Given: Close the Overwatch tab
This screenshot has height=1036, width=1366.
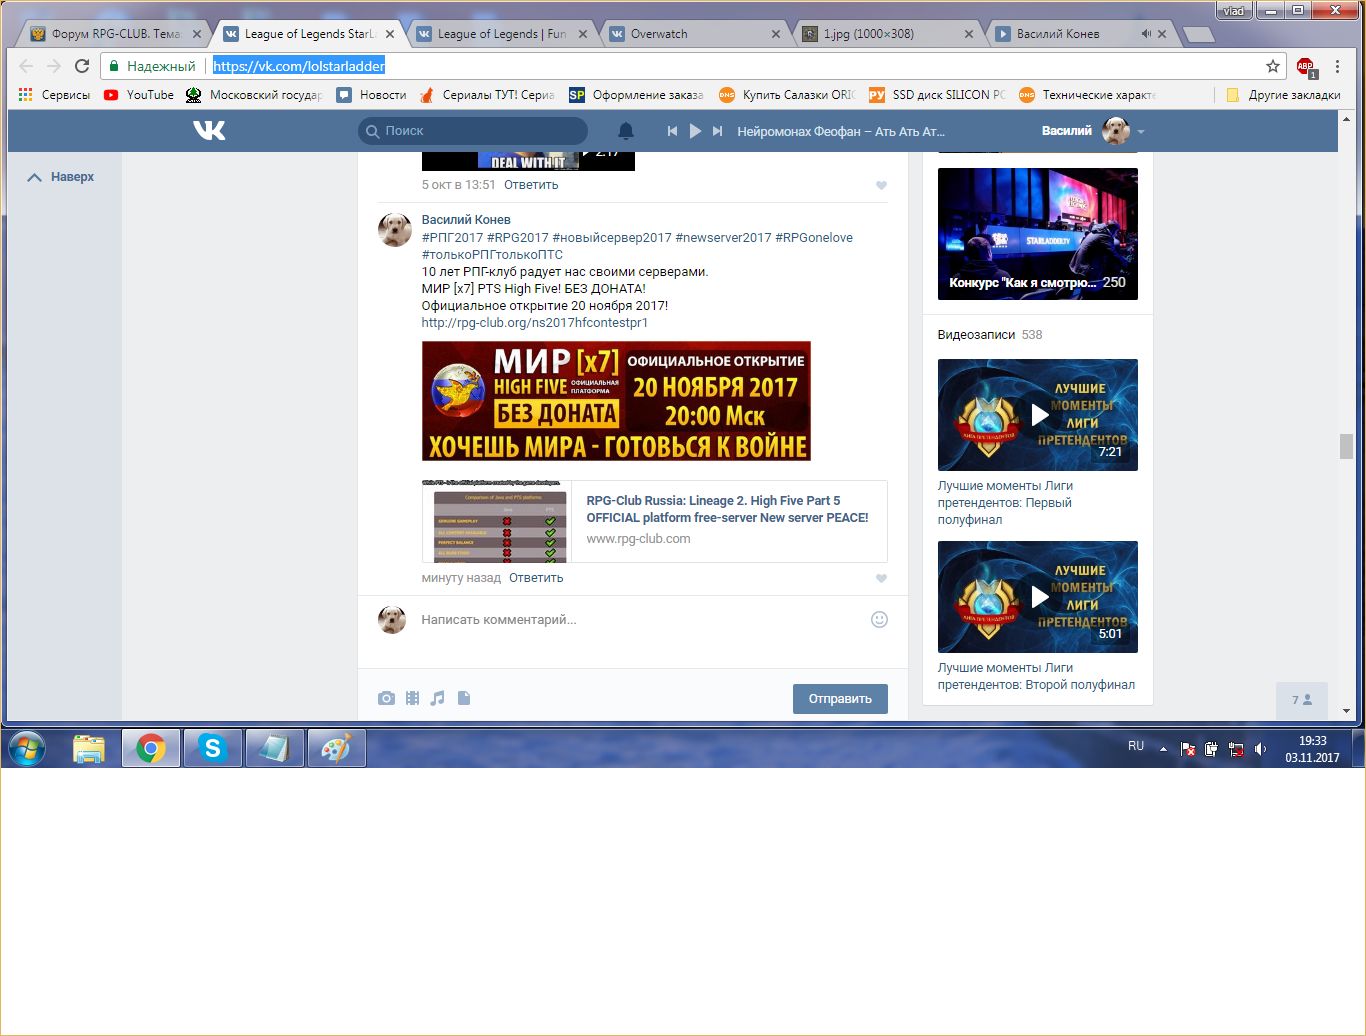Looking at the screenshot, I should (776, 34).
